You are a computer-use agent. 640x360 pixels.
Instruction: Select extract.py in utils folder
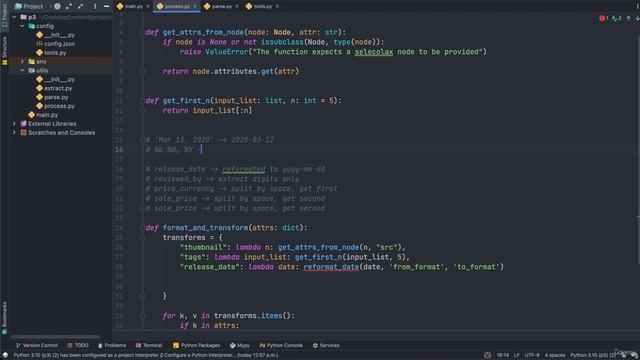tap(54, 88)
